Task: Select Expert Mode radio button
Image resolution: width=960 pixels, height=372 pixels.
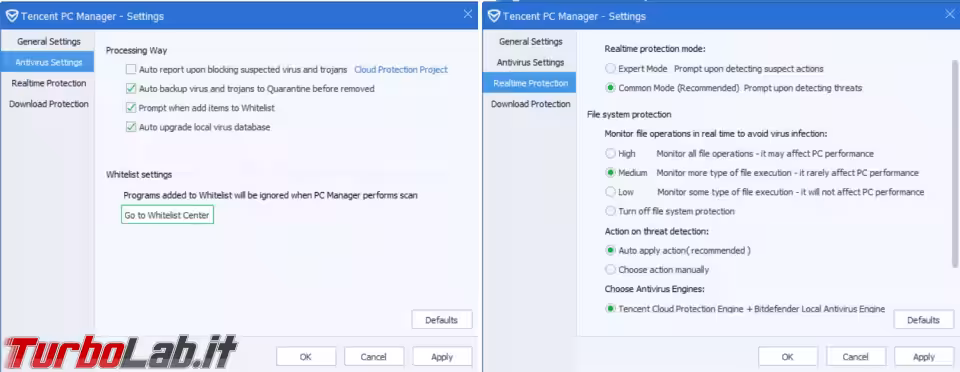Action: click(610, 69)
